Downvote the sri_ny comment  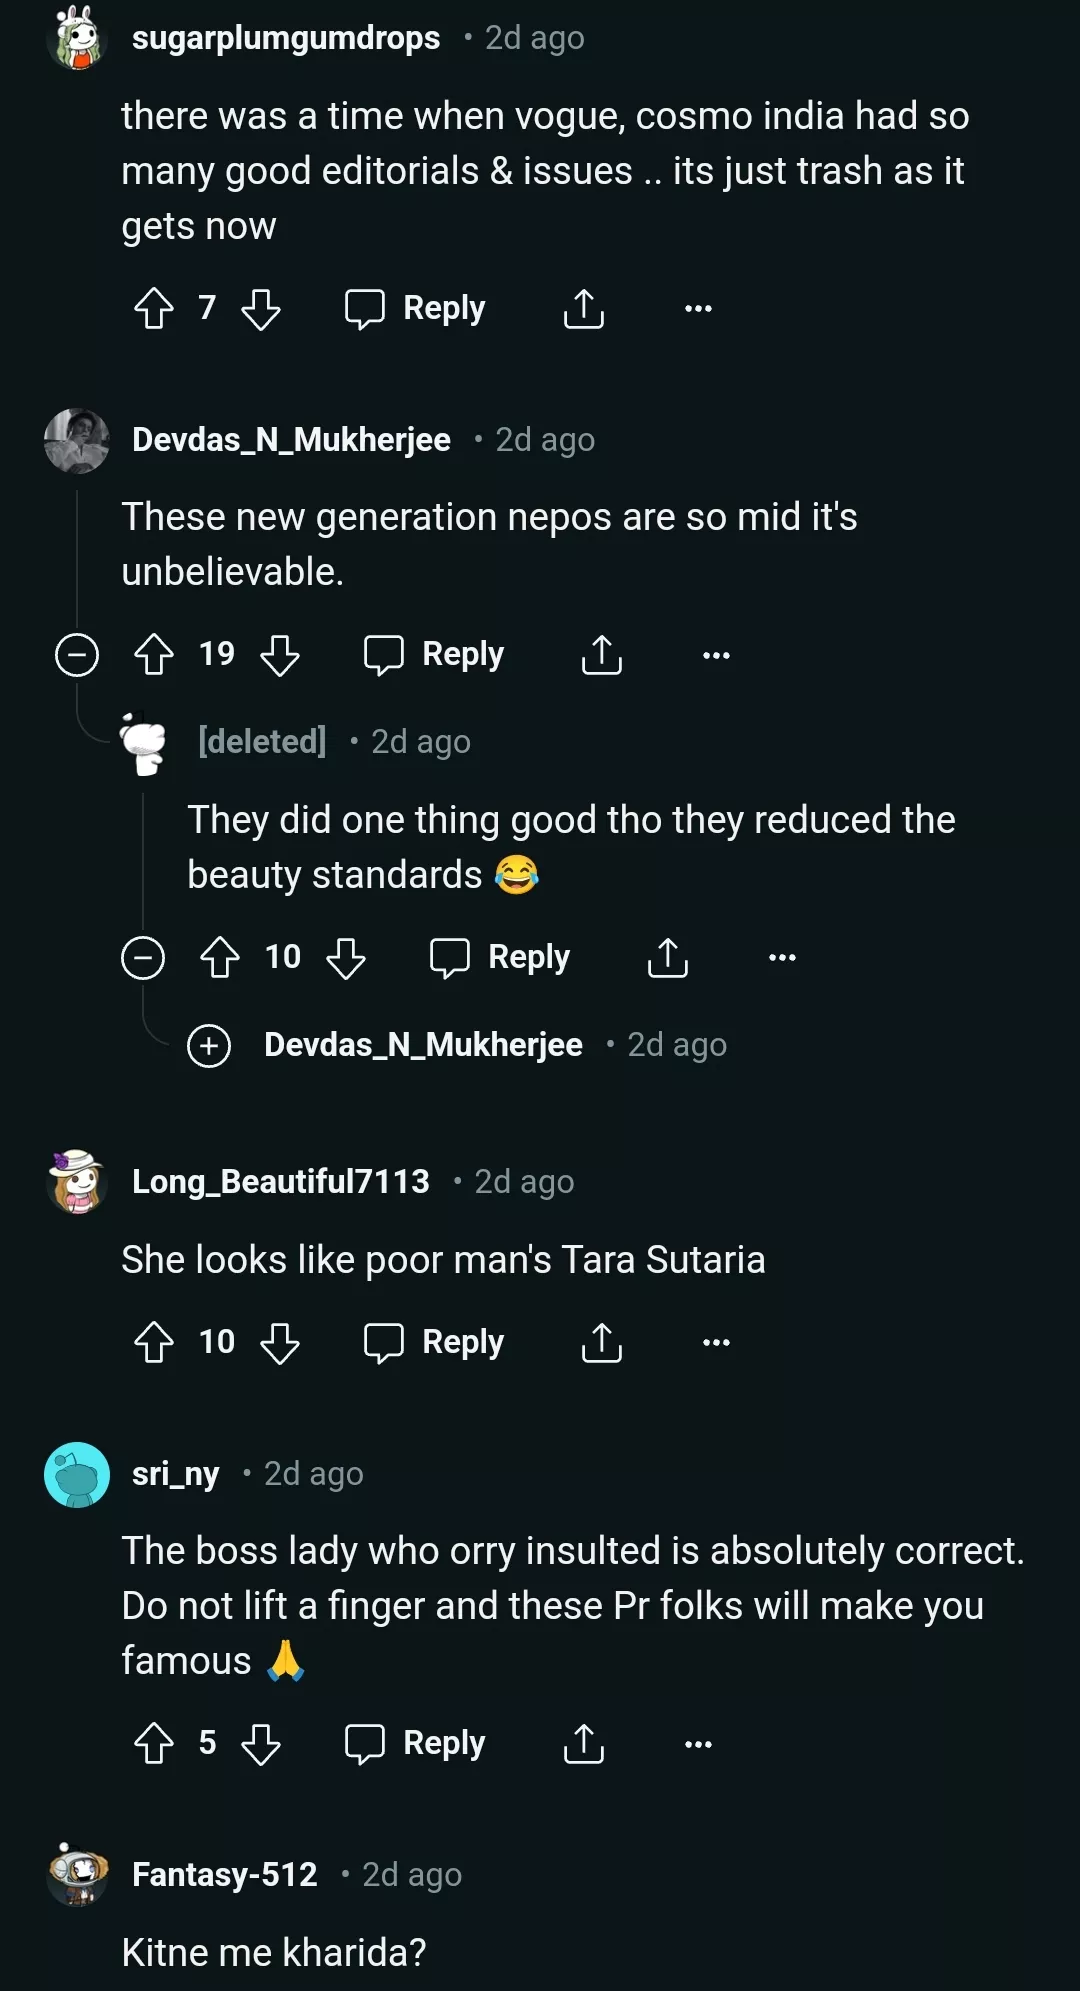pyautogui.click(x=261, y=1744)
